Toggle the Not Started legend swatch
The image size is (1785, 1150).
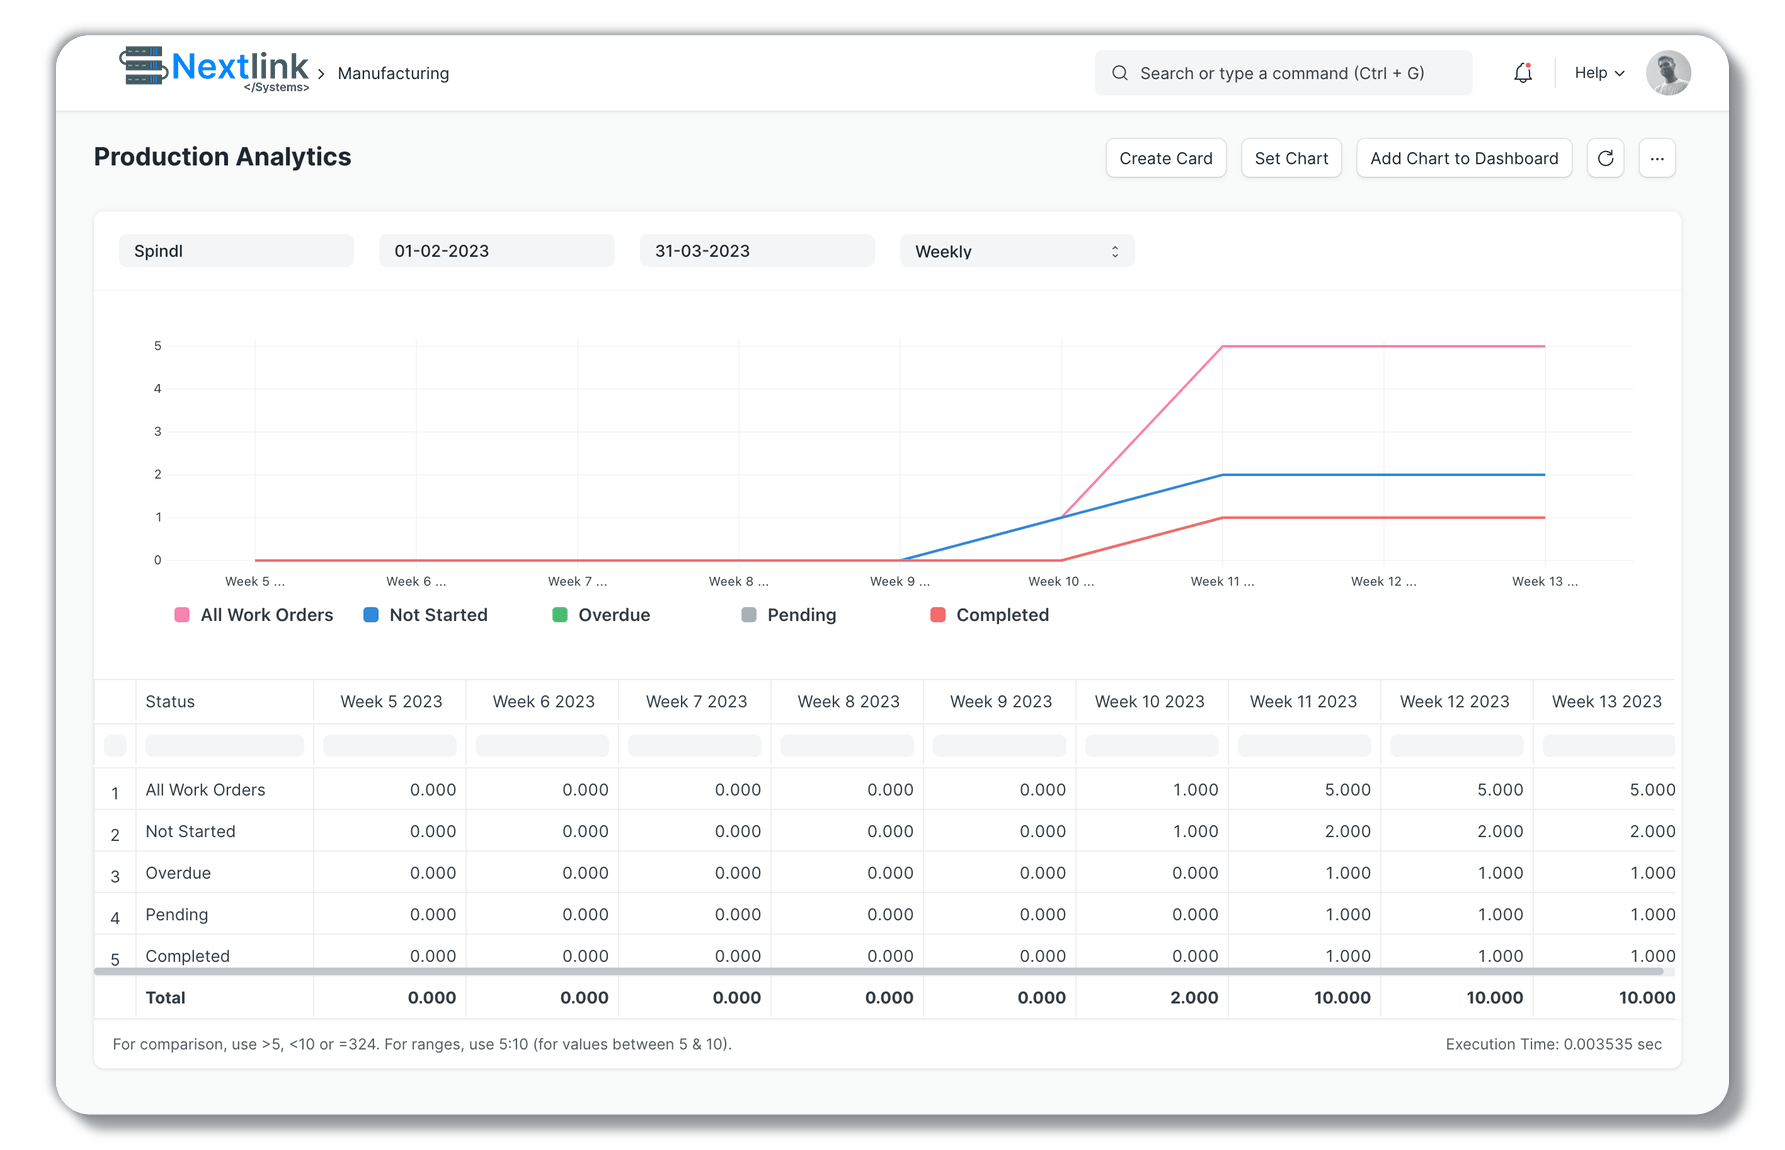coord(371,615)
